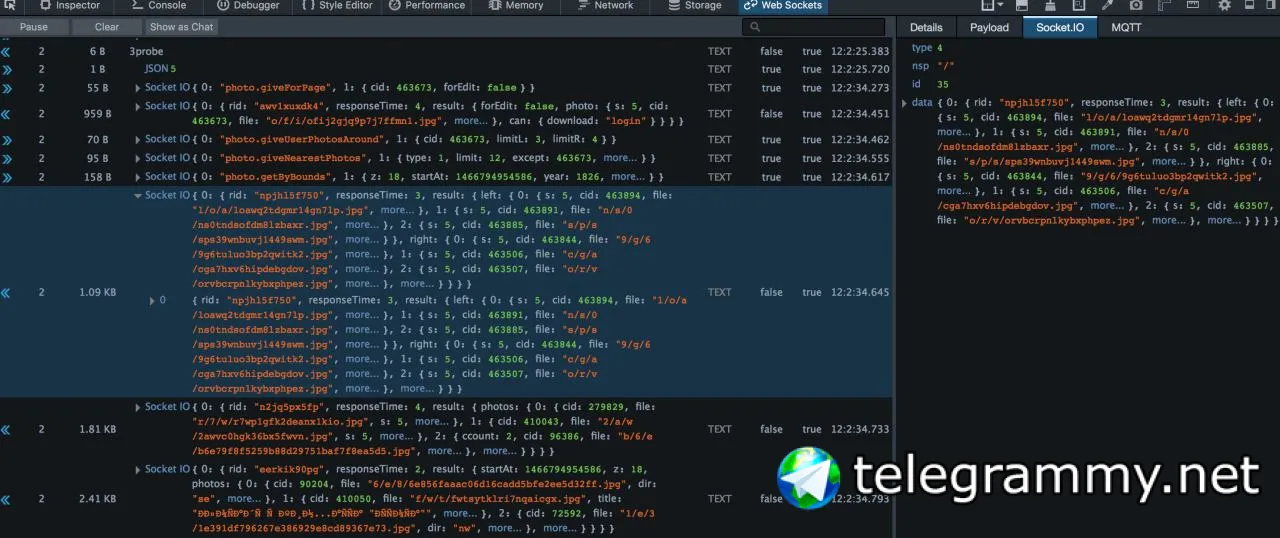Click sent arrow on 158 B row

point(6,177)
